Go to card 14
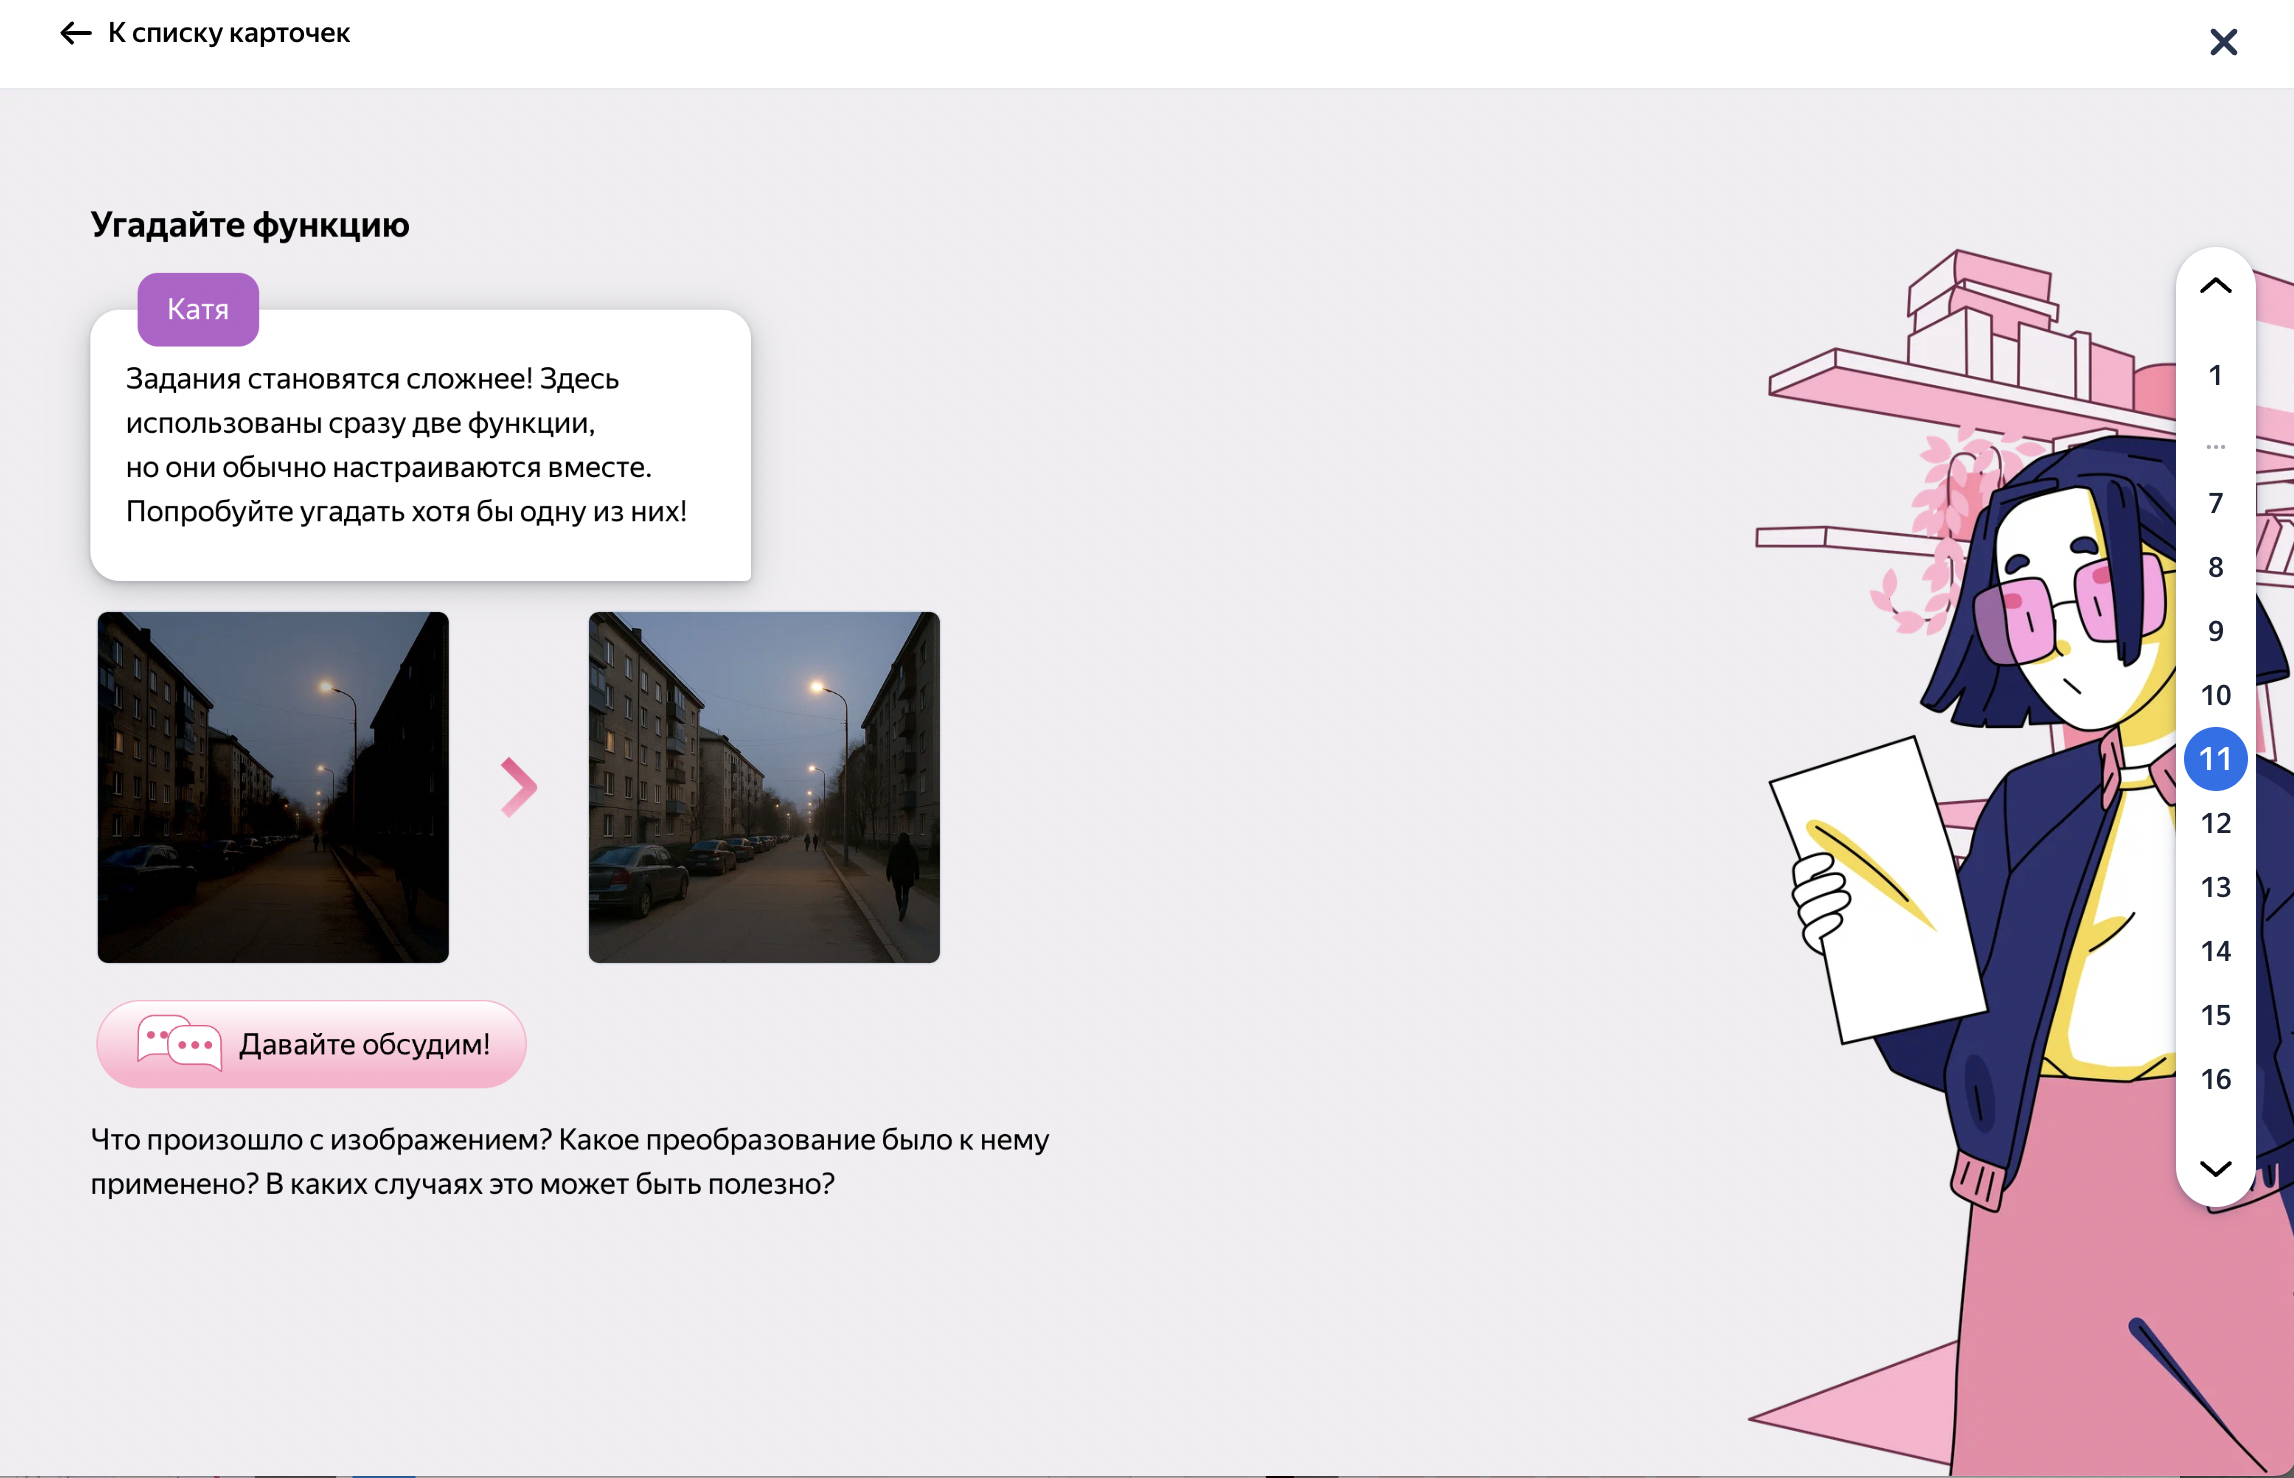Screen dimensions: 2294x1478 coord(2215,951)
